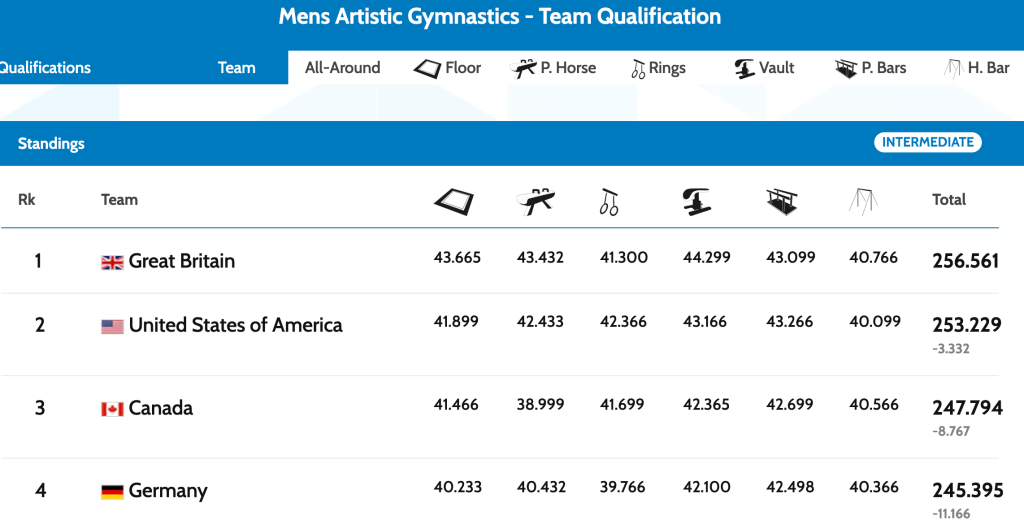This screenshot has width=1024, height=529.
Task: Click the rings column header icon
Action: (609, 201)
